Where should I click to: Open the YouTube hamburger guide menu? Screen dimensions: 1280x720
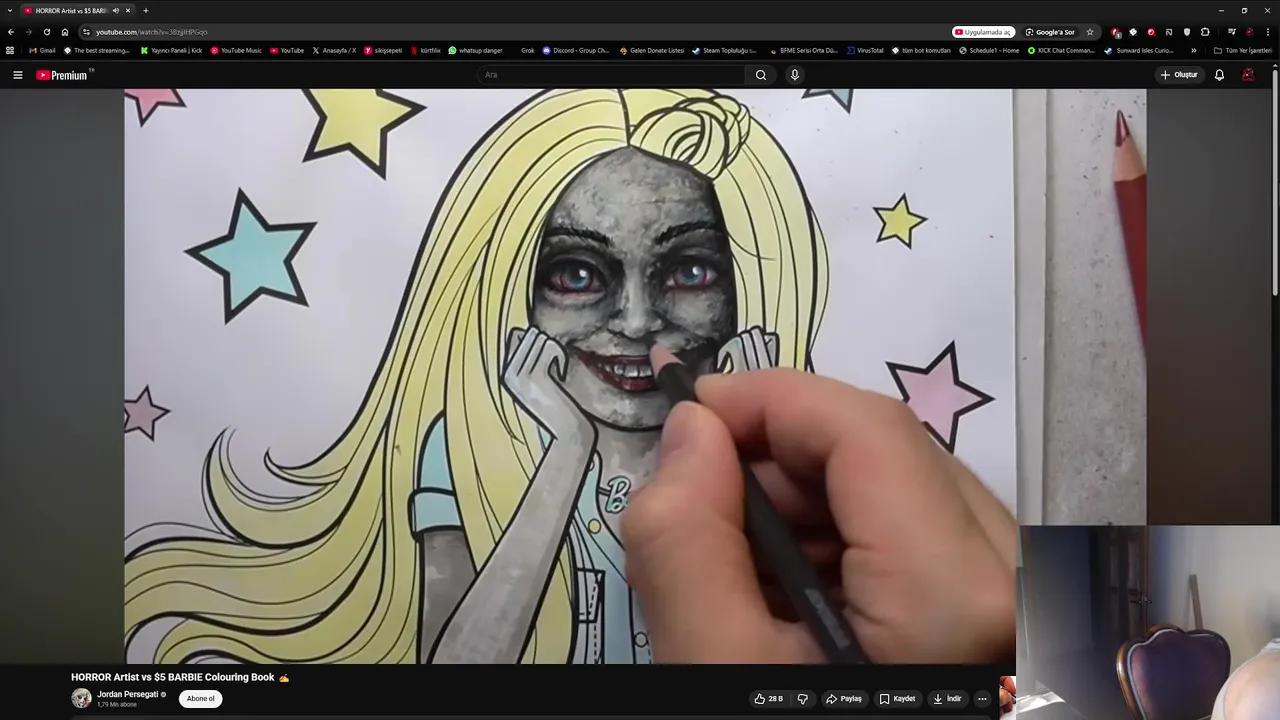point(17,75)
